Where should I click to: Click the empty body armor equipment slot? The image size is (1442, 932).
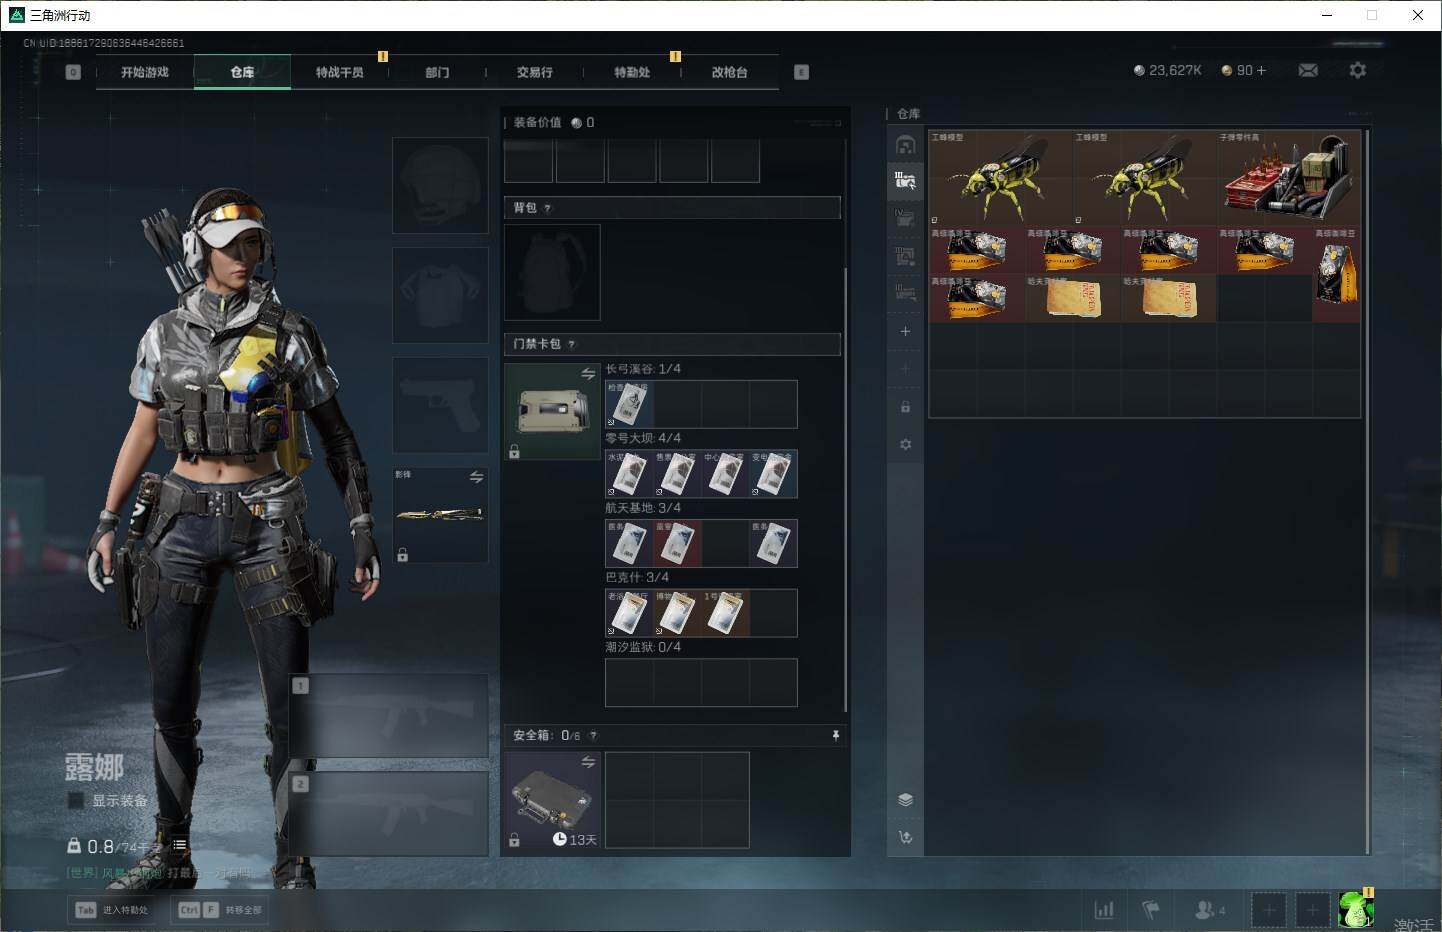point(441,295)
